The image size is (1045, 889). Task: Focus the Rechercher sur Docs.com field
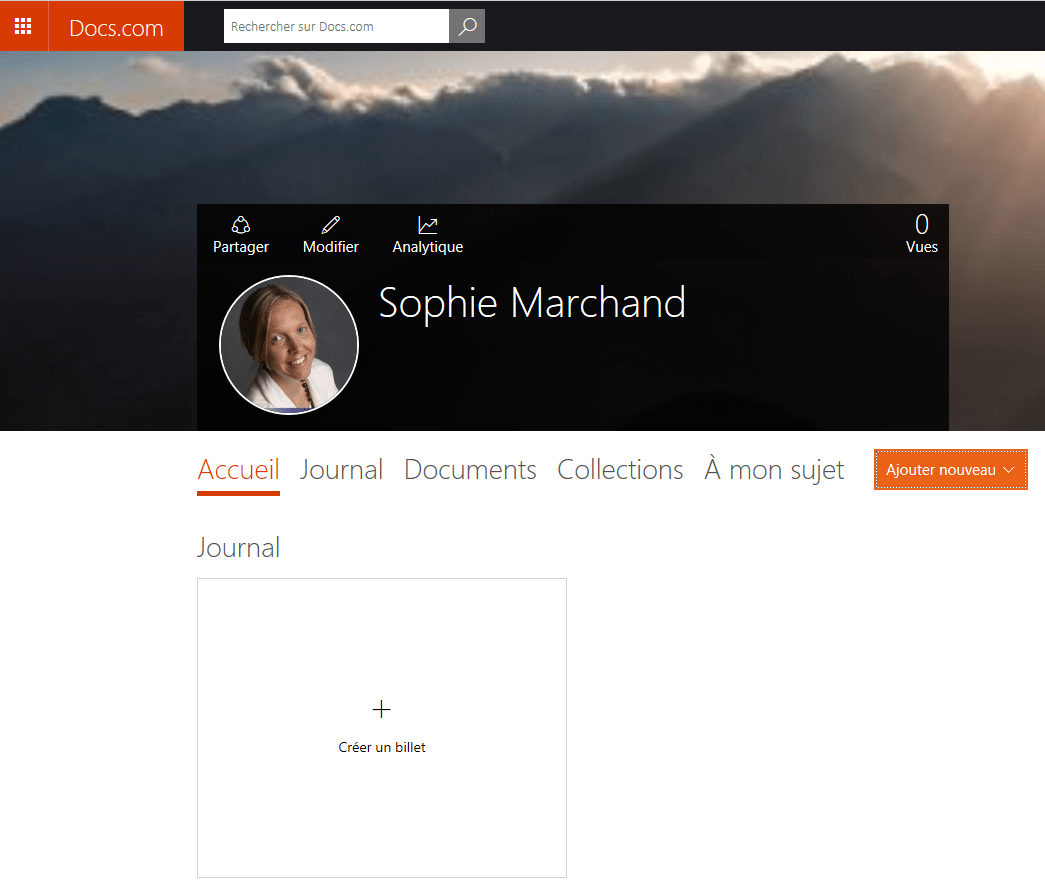336,27
